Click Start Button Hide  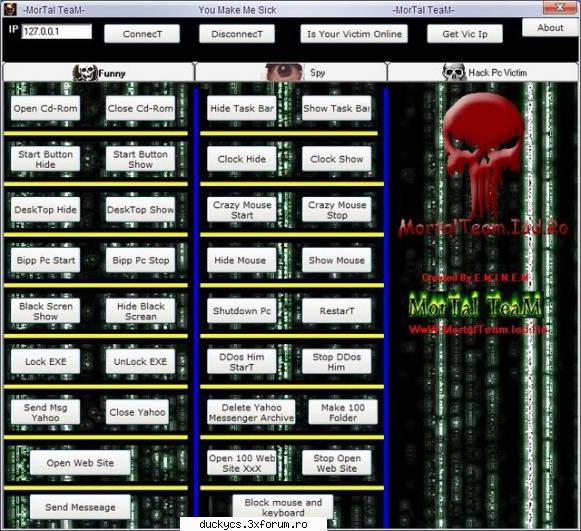[x=46, y=159]
